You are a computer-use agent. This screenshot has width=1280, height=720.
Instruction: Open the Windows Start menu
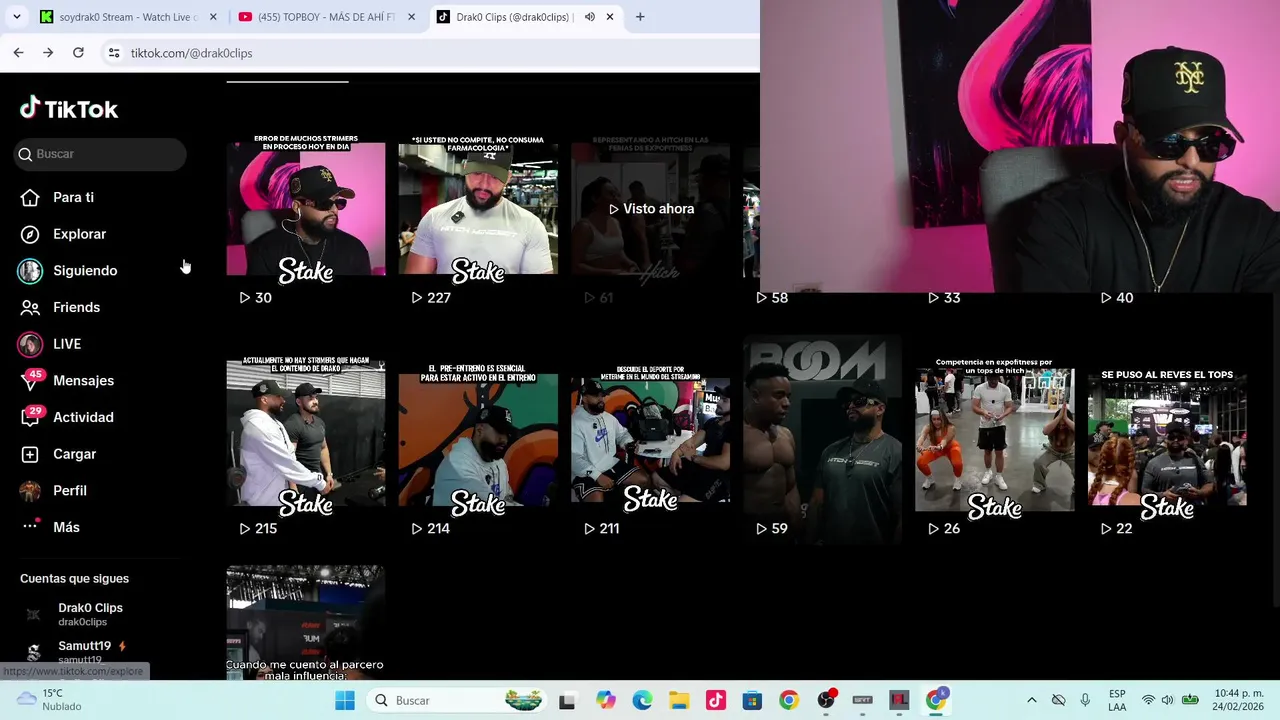345,700
